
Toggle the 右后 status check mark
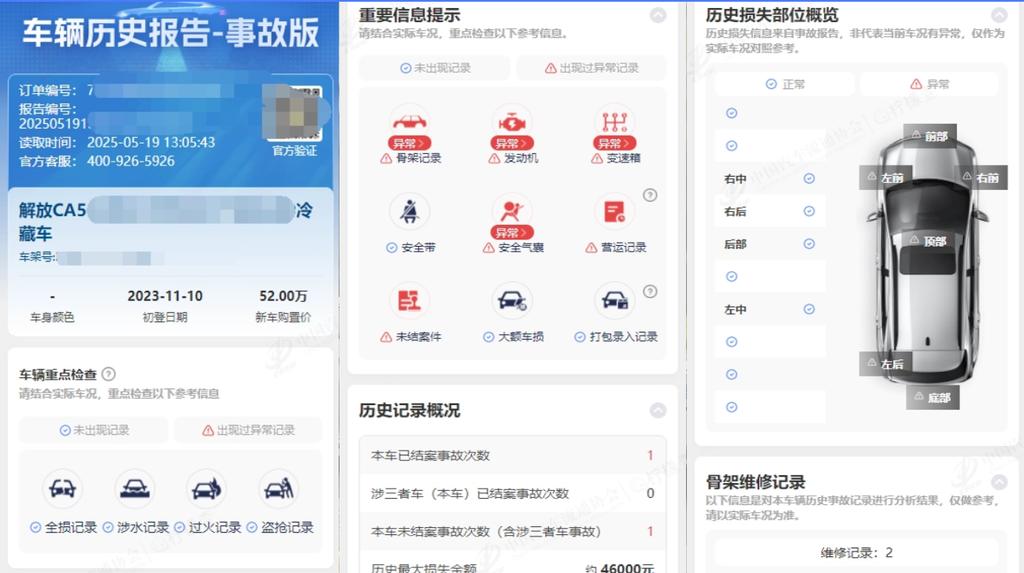(x=809, y=211)
